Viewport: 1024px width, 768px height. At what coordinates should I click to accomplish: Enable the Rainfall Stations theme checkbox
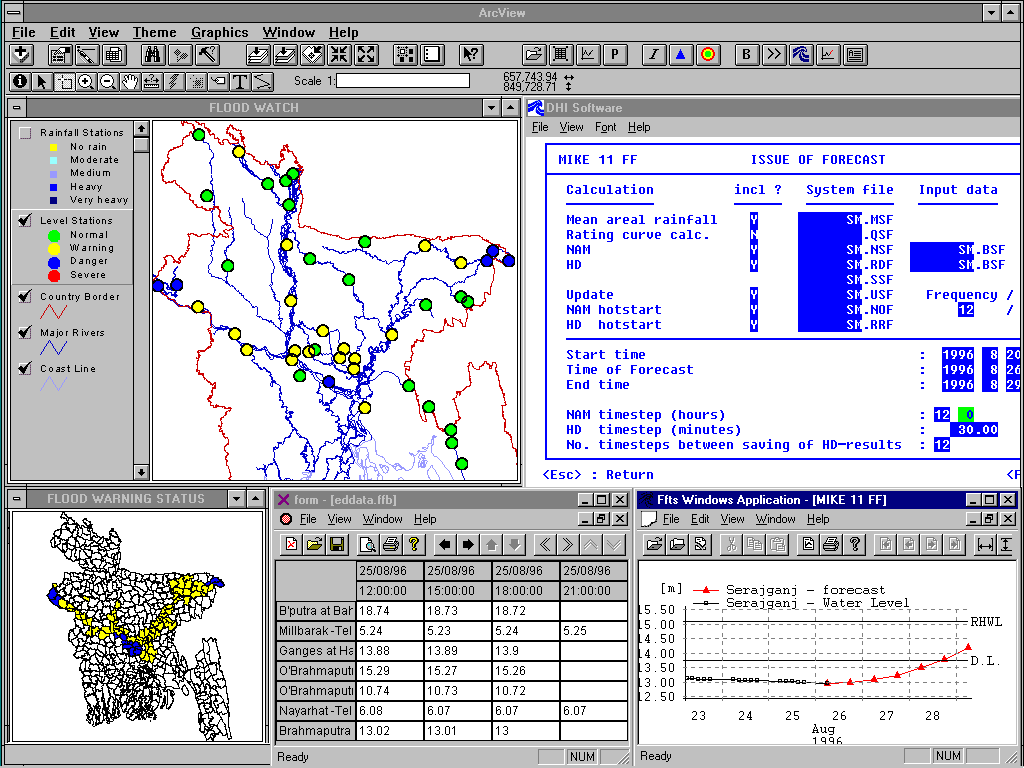tap(25, 133)
